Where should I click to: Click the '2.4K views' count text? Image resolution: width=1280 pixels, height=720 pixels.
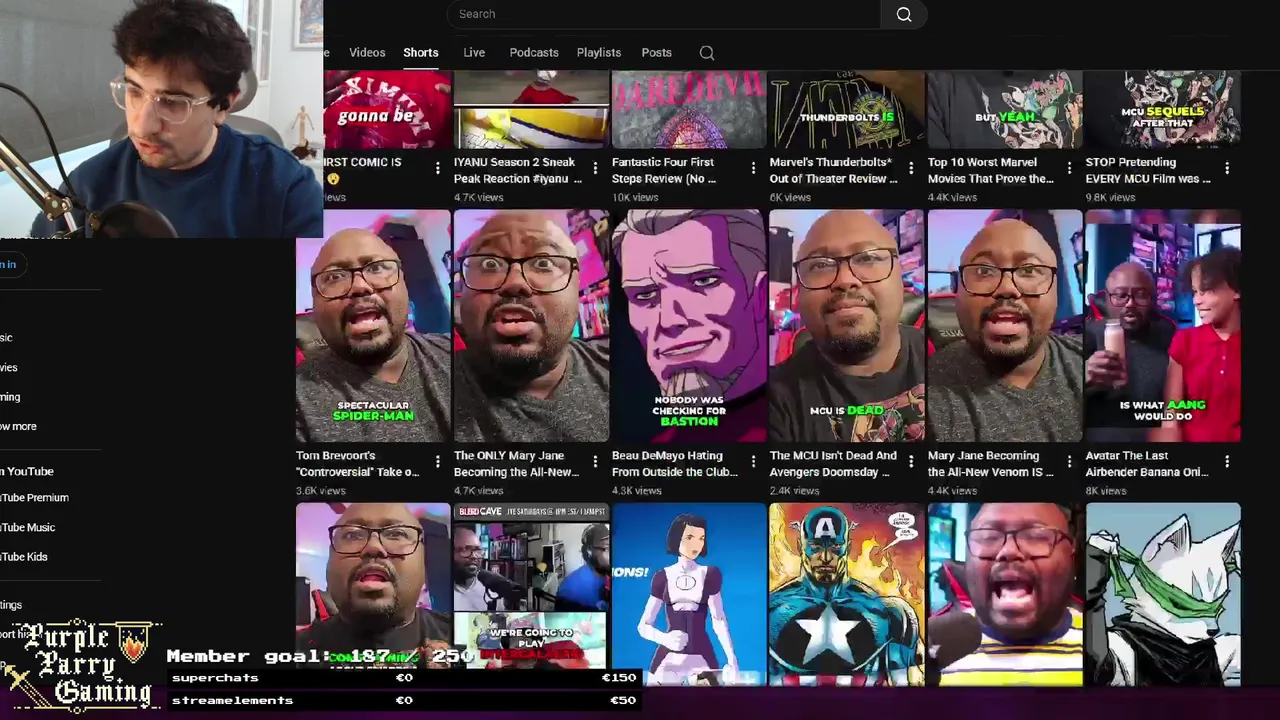click(795, 491)
